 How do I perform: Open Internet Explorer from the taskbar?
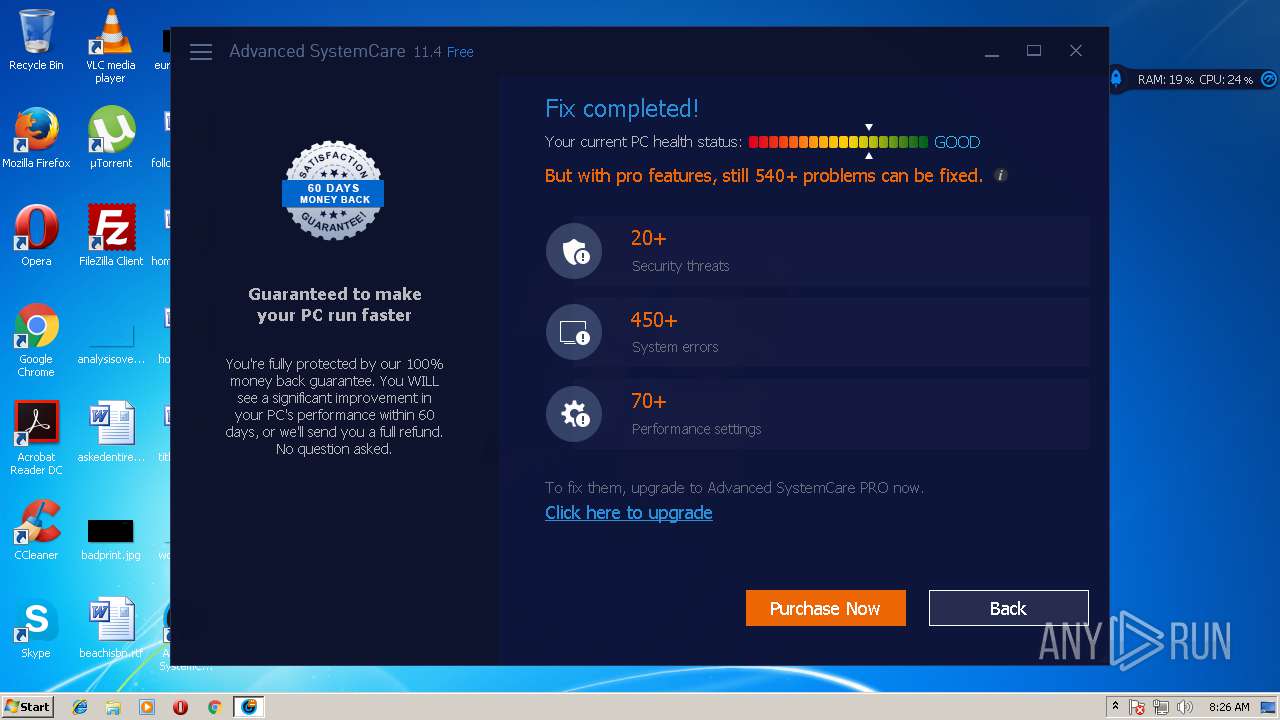coord(80,707)
